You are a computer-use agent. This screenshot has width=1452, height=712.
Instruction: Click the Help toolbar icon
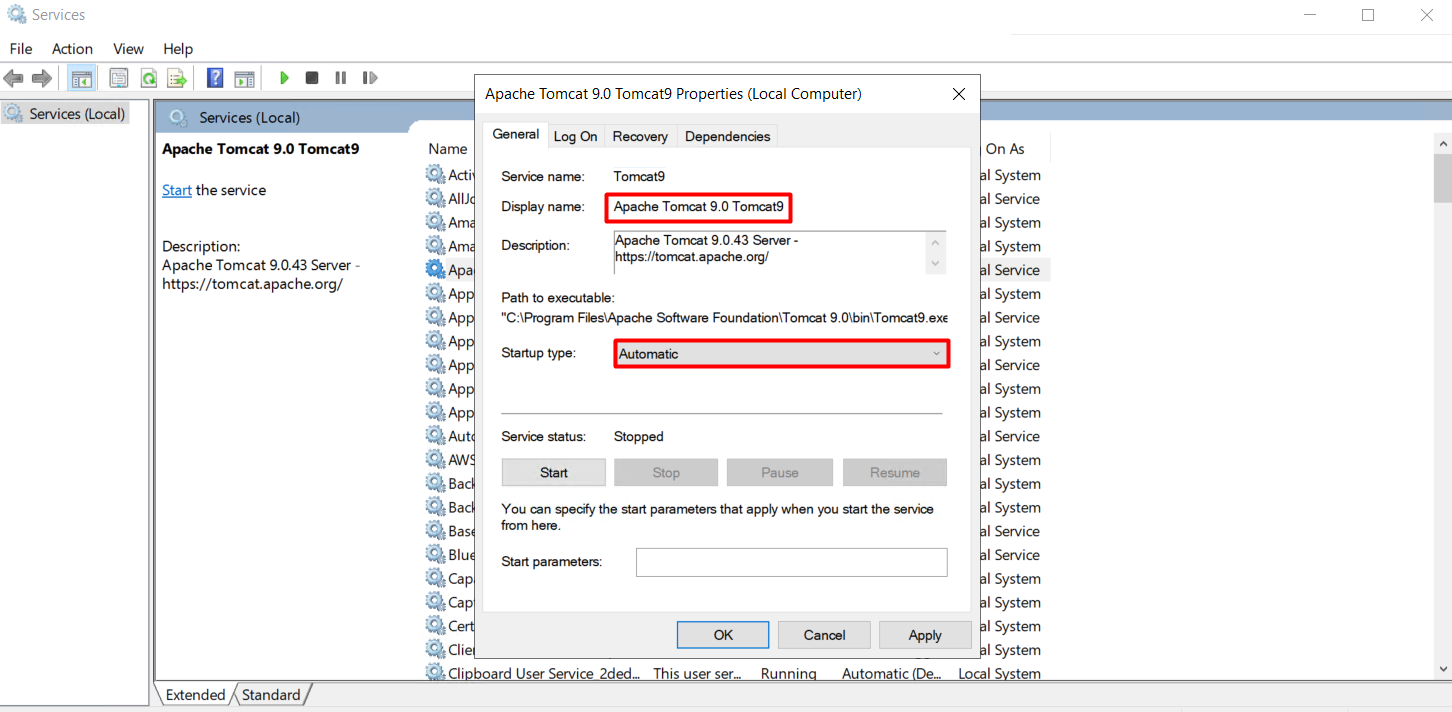(214, 77)
